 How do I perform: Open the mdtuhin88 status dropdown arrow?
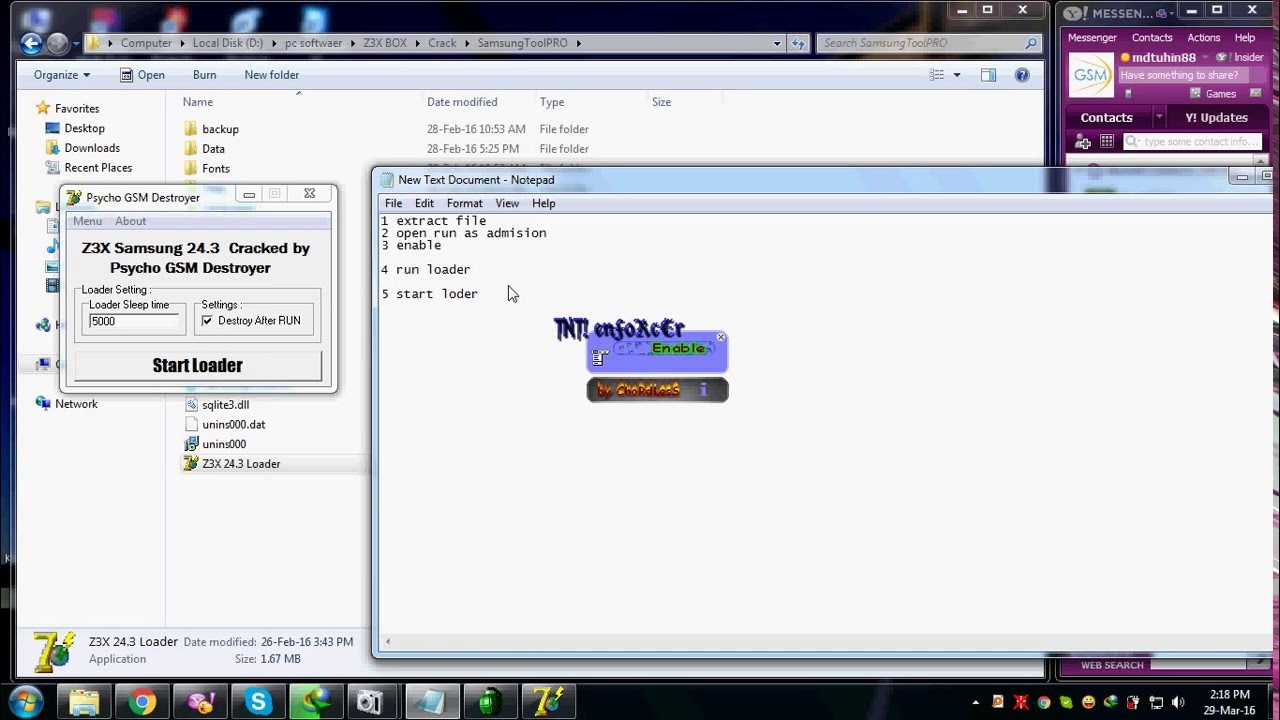point(1205,58)
